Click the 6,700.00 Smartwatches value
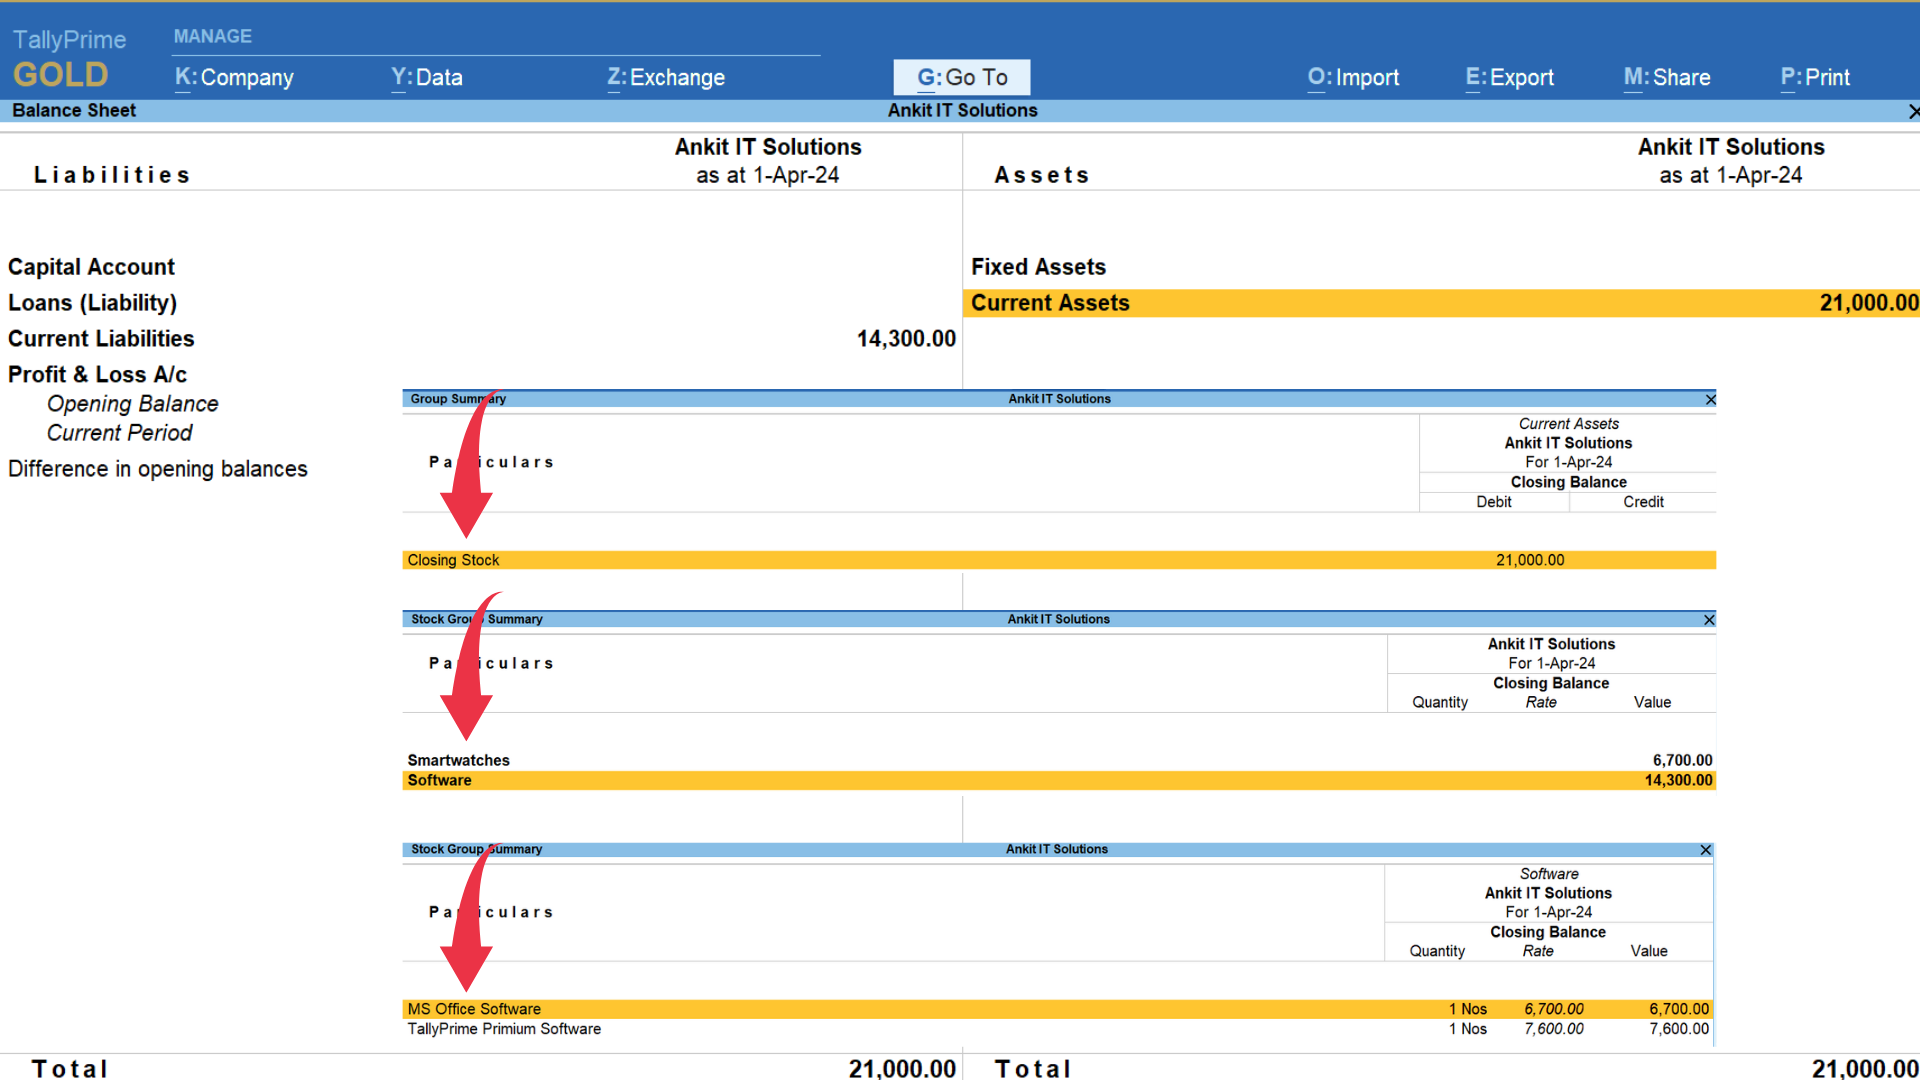 [1682, 760]
